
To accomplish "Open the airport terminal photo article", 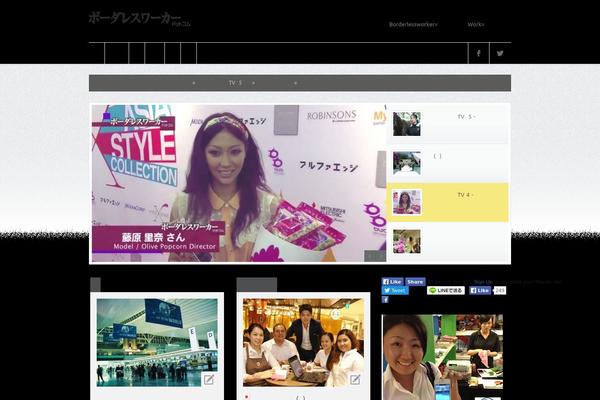I will click(157, 343).
